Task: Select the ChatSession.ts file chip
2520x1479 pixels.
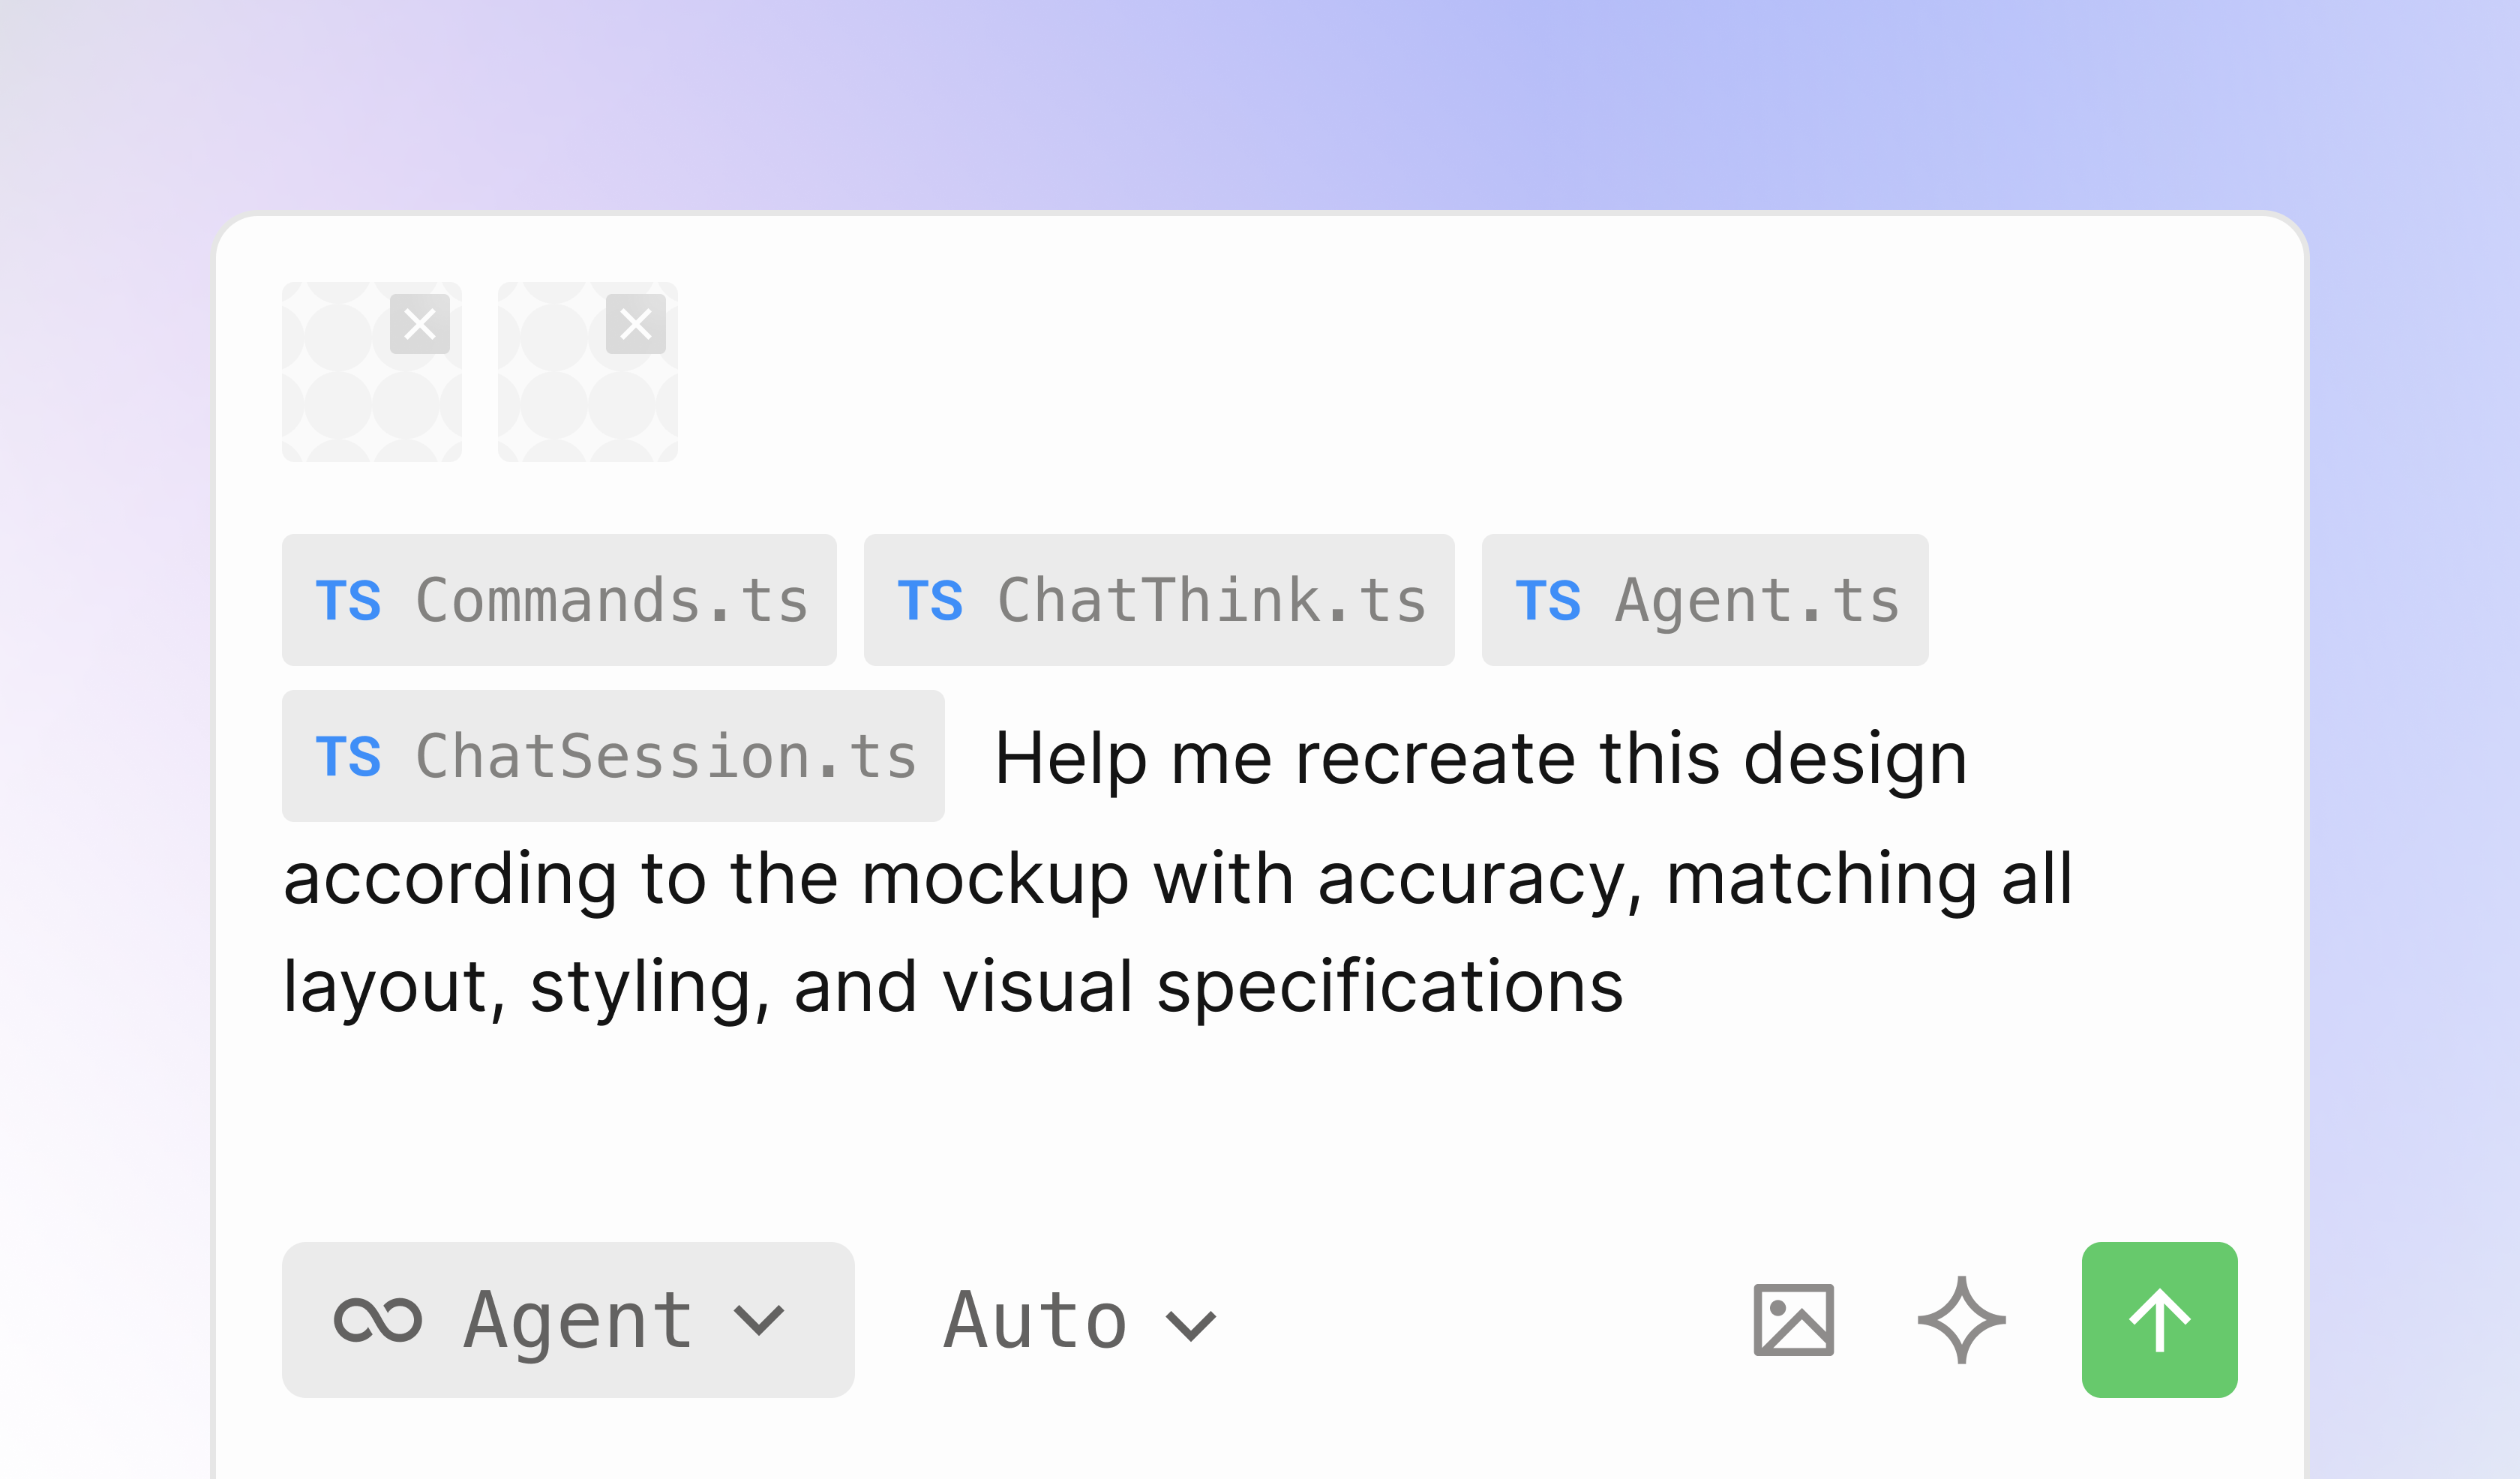Action: click(613, 756)
